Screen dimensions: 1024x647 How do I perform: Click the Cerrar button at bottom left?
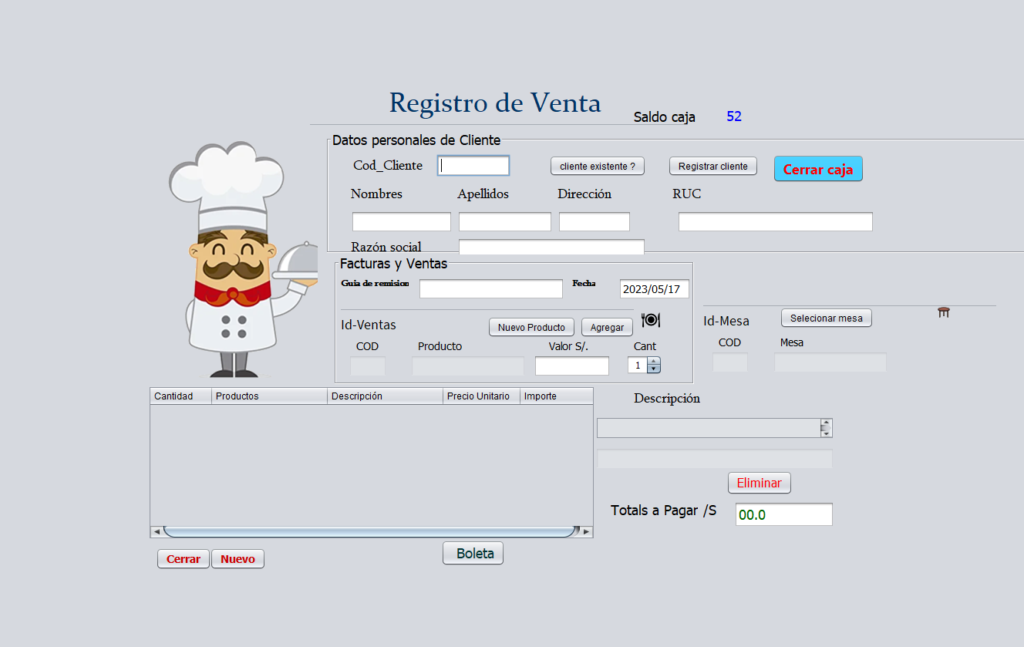pyautogui.click(x=183, y=559)
